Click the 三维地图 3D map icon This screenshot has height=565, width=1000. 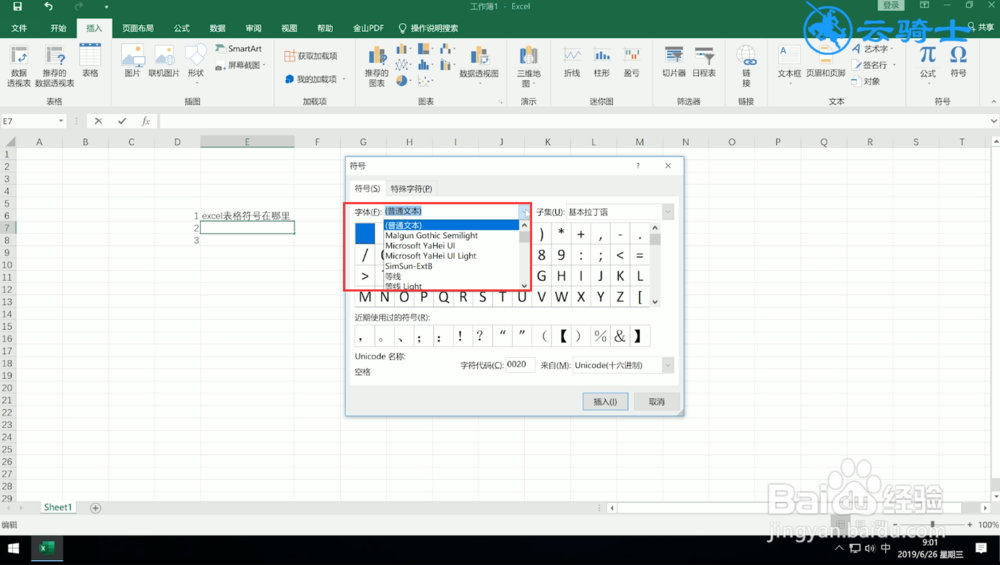point(528,66)
